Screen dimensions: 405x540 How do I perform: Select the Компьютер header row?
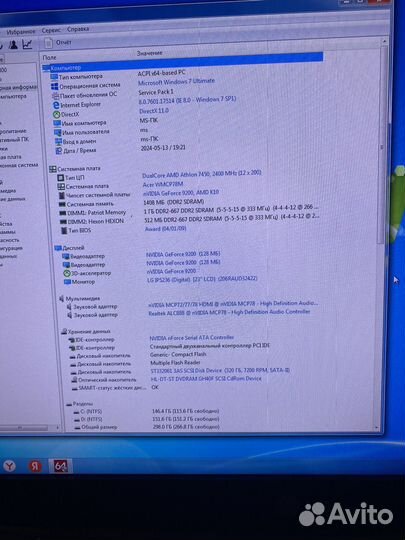click(183, 64)
